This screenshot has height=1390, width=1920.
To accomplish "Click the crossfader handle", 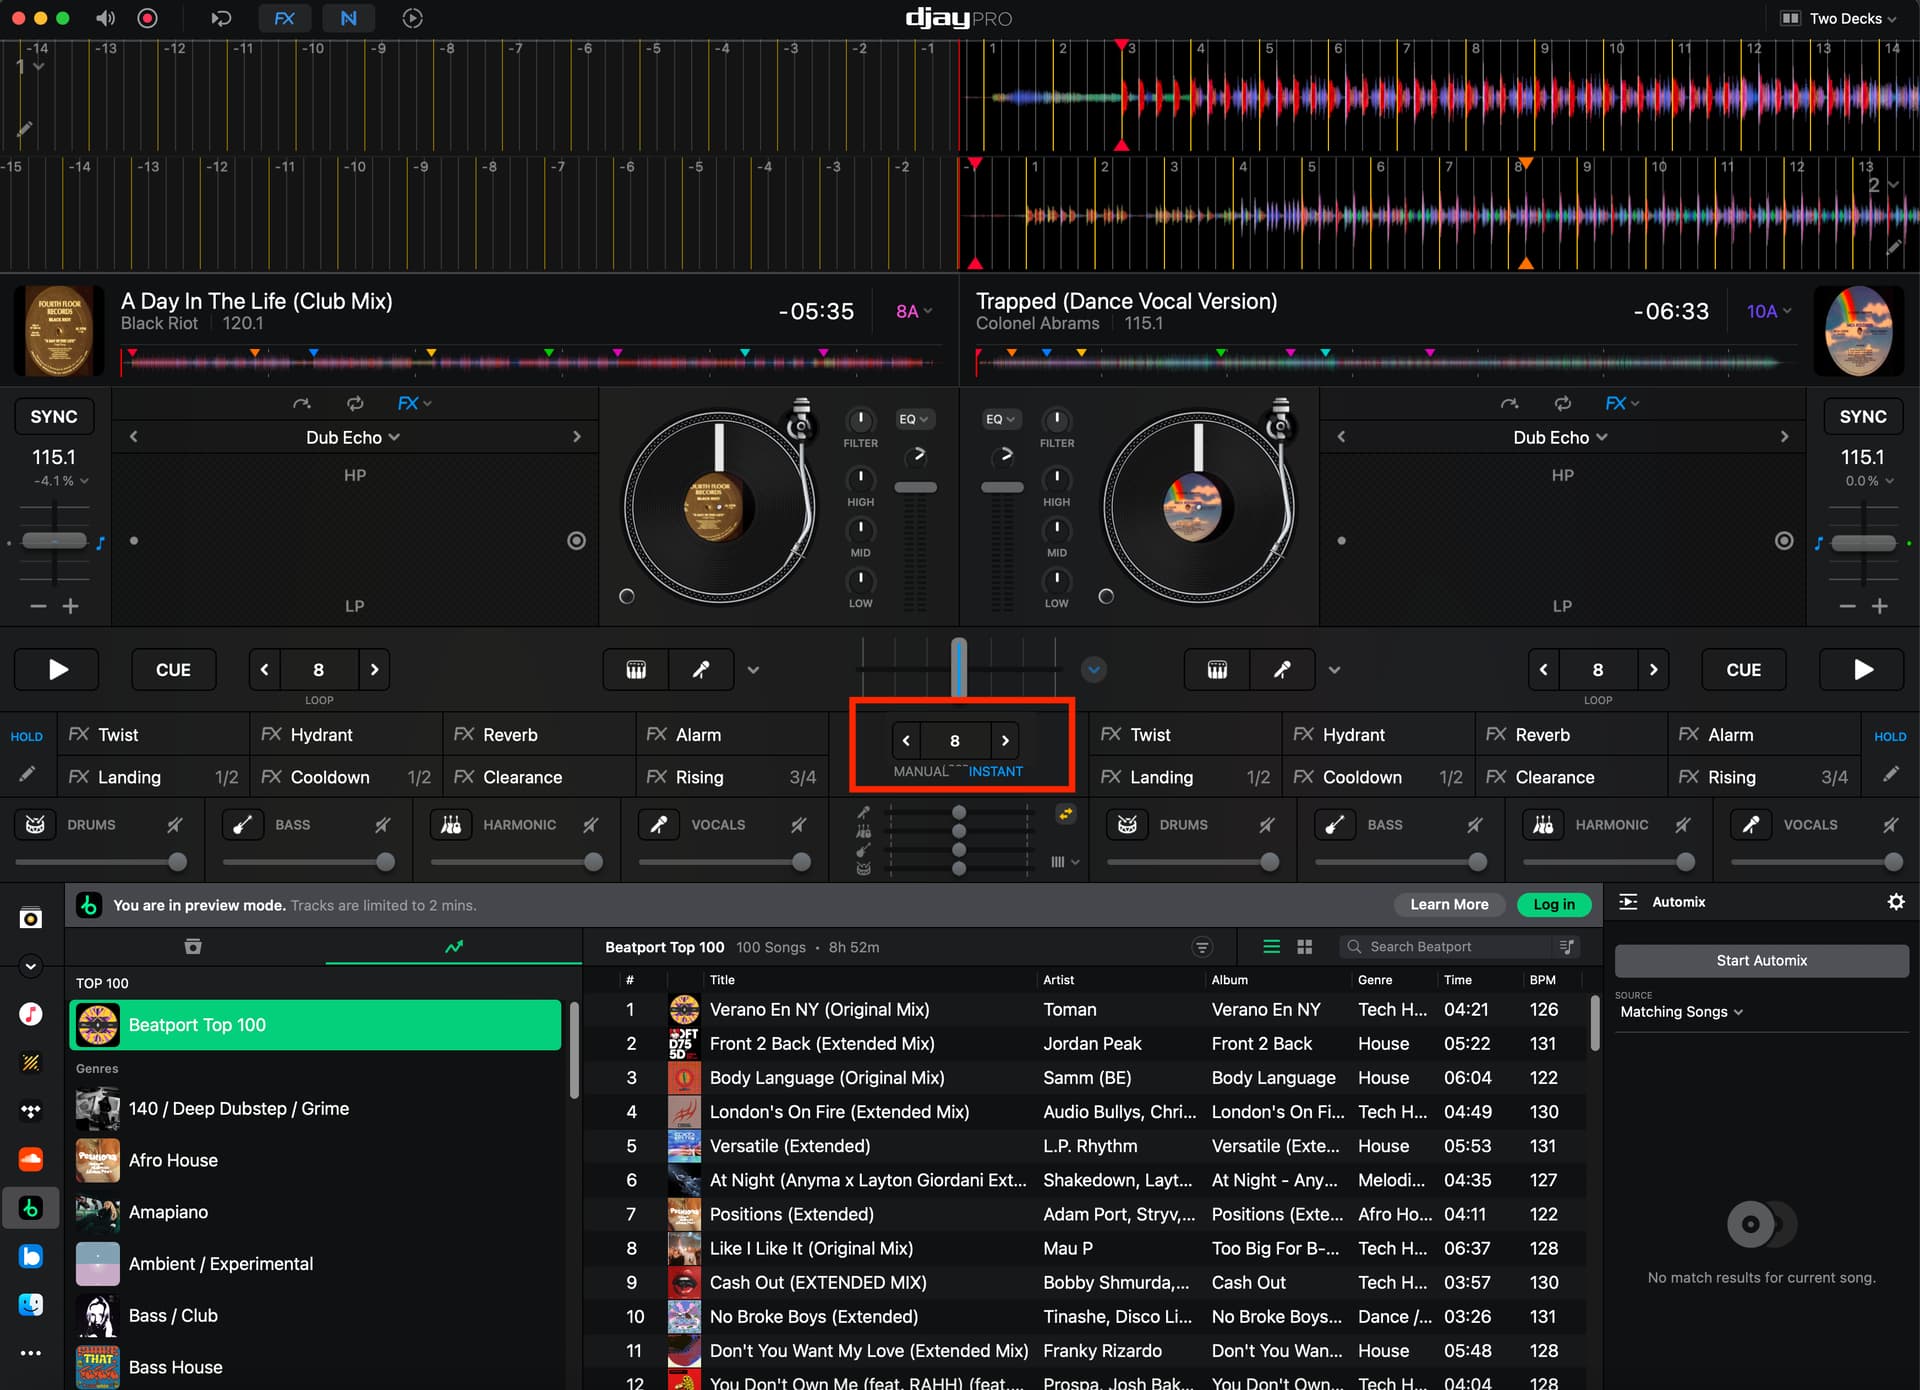I will point(959,666).
